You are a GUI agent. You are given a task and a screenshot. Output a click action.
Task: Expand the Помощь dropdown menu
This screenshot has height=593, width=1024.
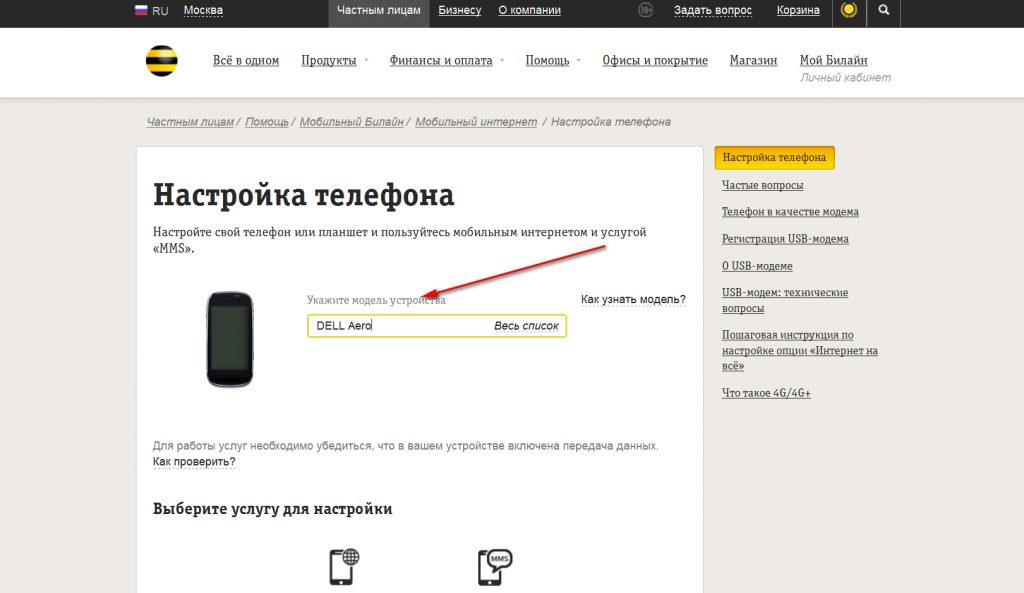552,60
